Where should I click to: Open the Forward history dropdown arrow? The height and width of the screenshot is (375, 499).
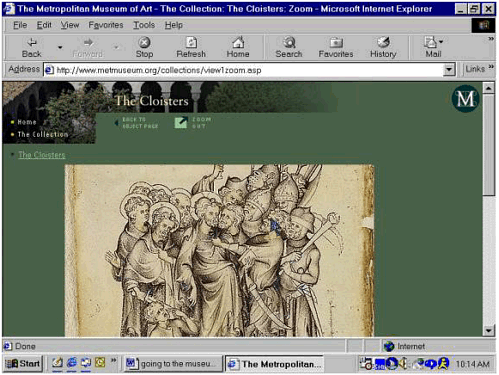(116, 47)
